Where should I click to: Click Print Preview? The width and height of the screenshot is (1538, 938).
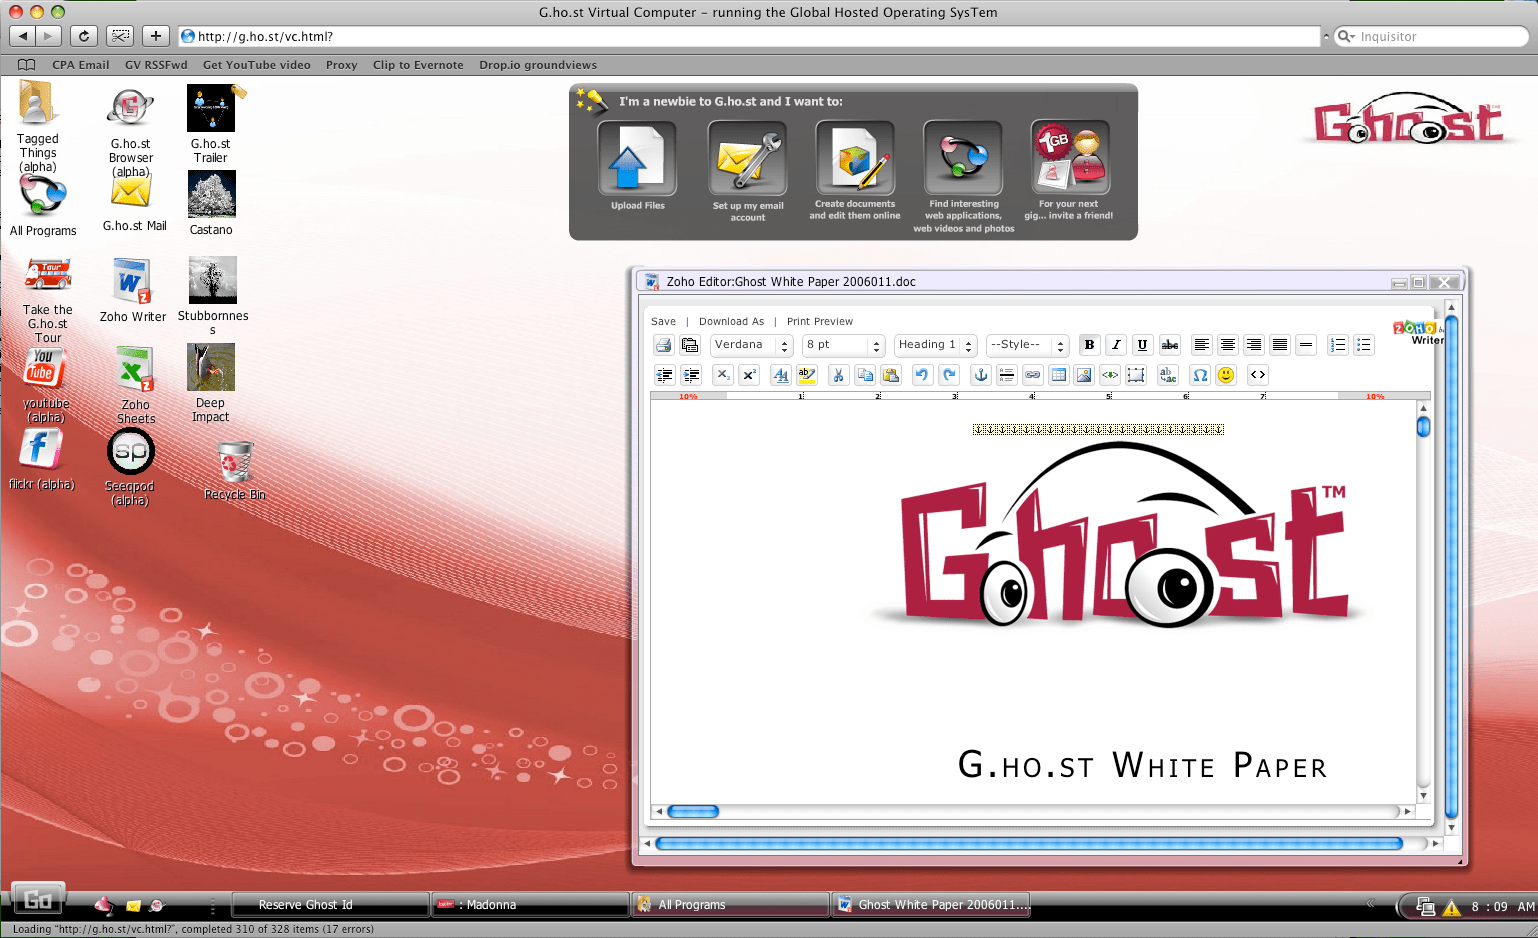click(820, 322)
